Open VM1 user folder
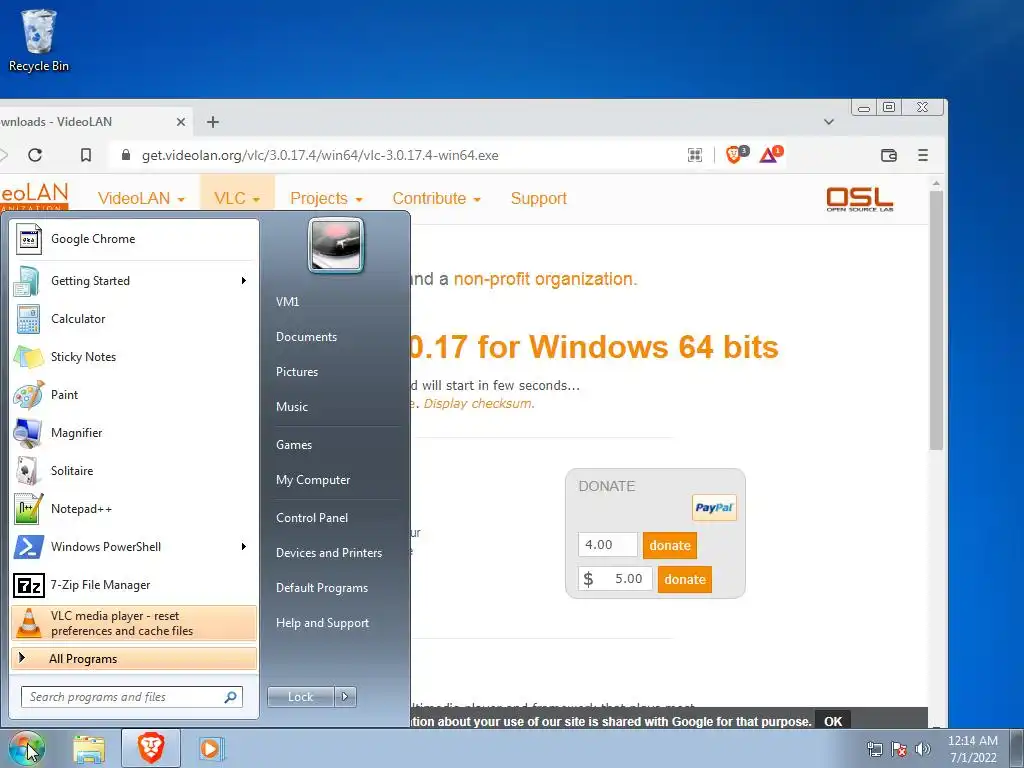 (x=287, y=302)
